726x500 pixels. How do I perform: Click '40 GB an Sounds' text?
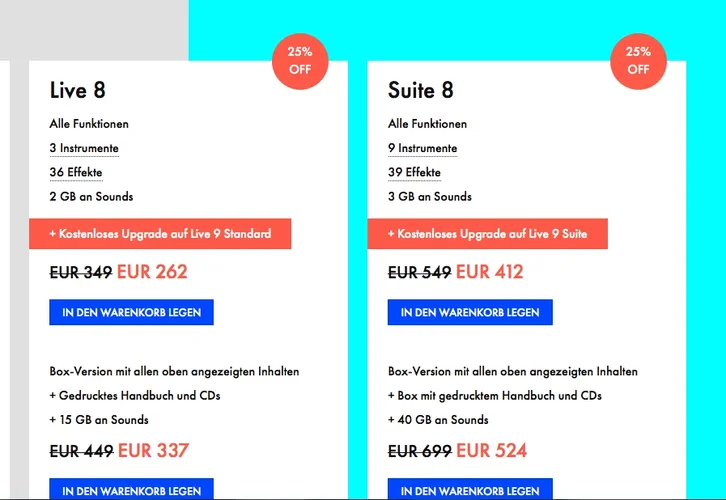[438, 420]
